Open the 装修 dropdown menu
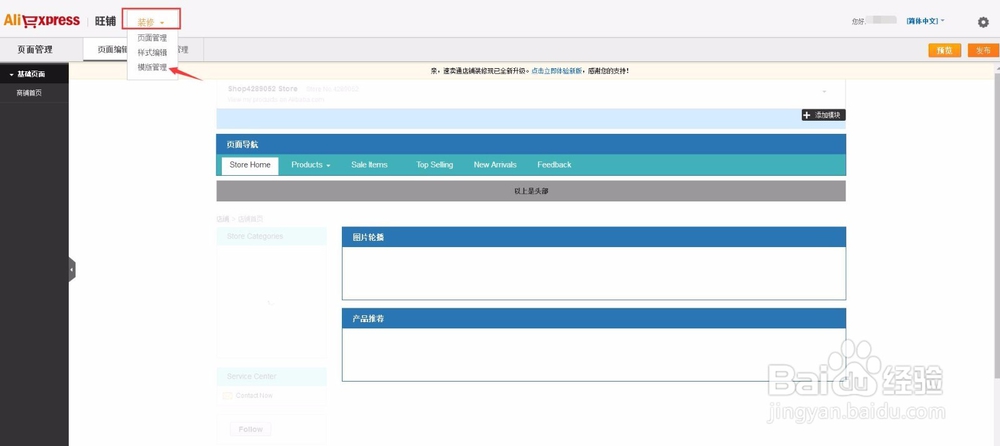Screen dimensions: 1000x446 (151, 22)
